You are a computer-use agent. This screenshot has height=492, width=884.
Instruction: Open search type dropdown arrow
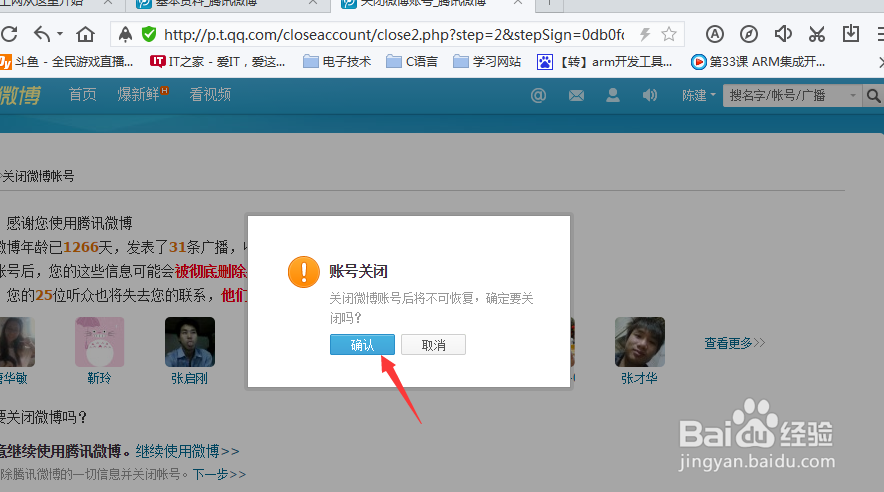pyautogui.click(x=853, y=95)
